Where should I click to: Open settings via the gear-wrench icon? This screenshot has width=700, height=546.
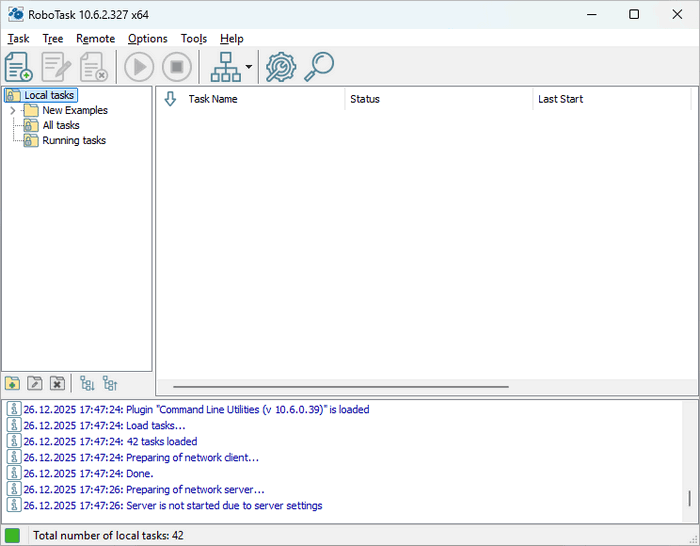click(x=281, y=67)
